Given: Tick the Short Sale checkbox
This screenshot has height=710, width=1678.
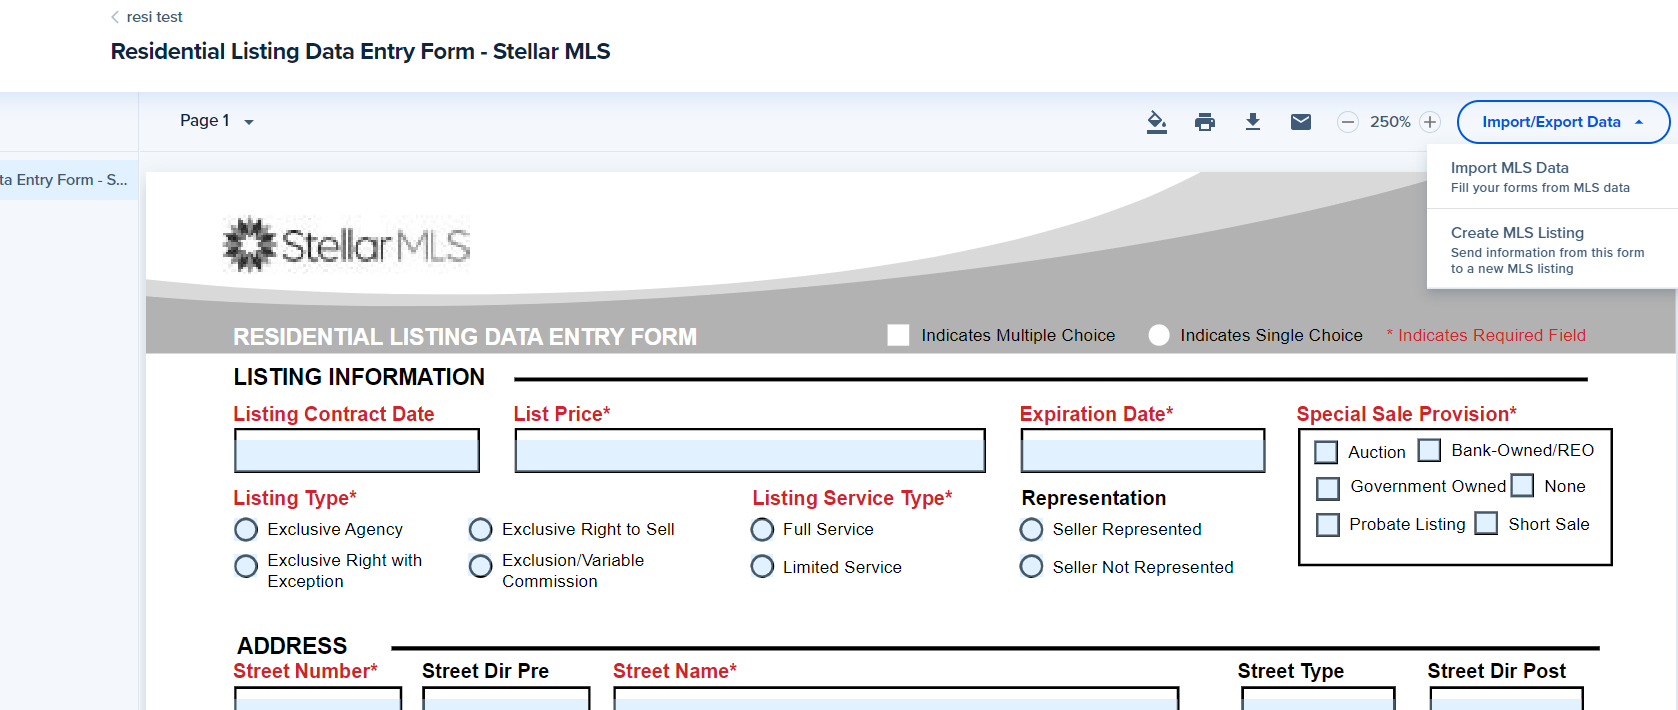Looking at the screenshot, I should click(x=1487, y=524).
